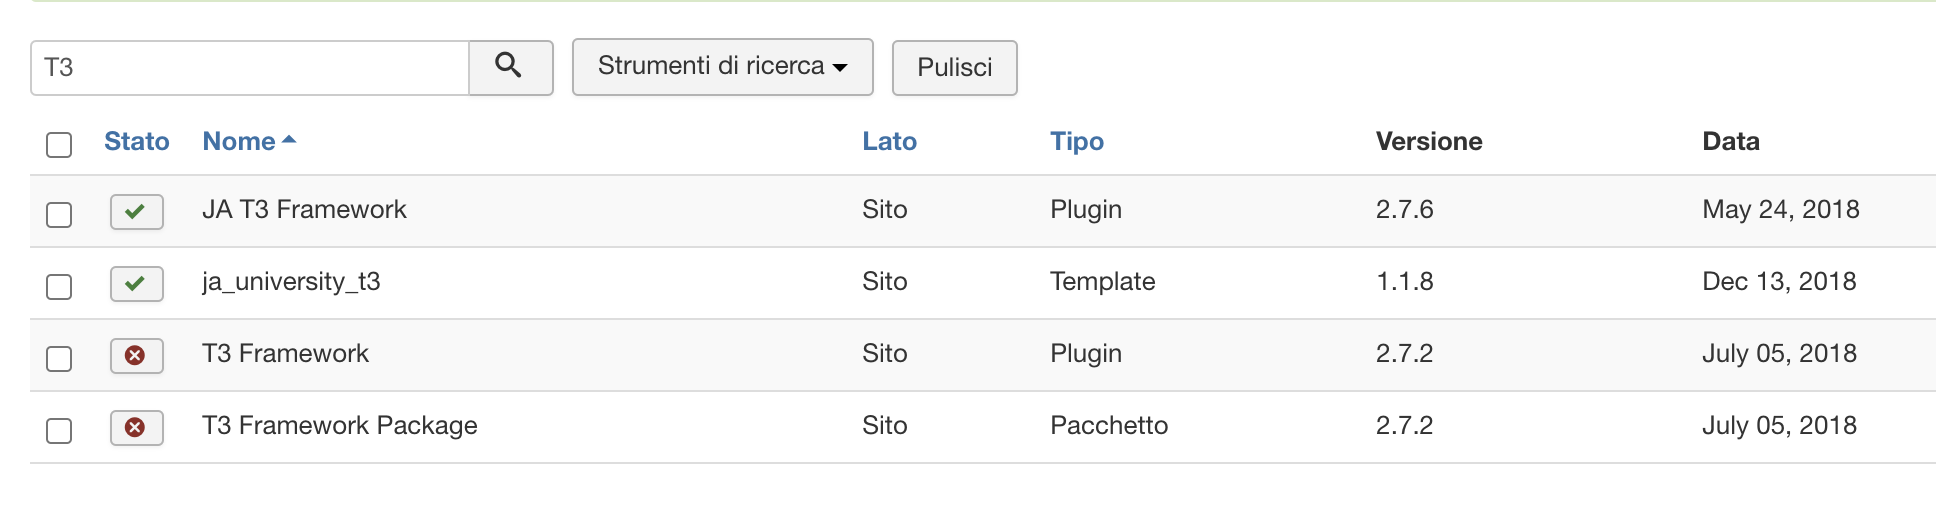This screenshot has height=526, width=1936.
Task: Select the T3 Framework Package row checkbox
Action: point(59,431)
